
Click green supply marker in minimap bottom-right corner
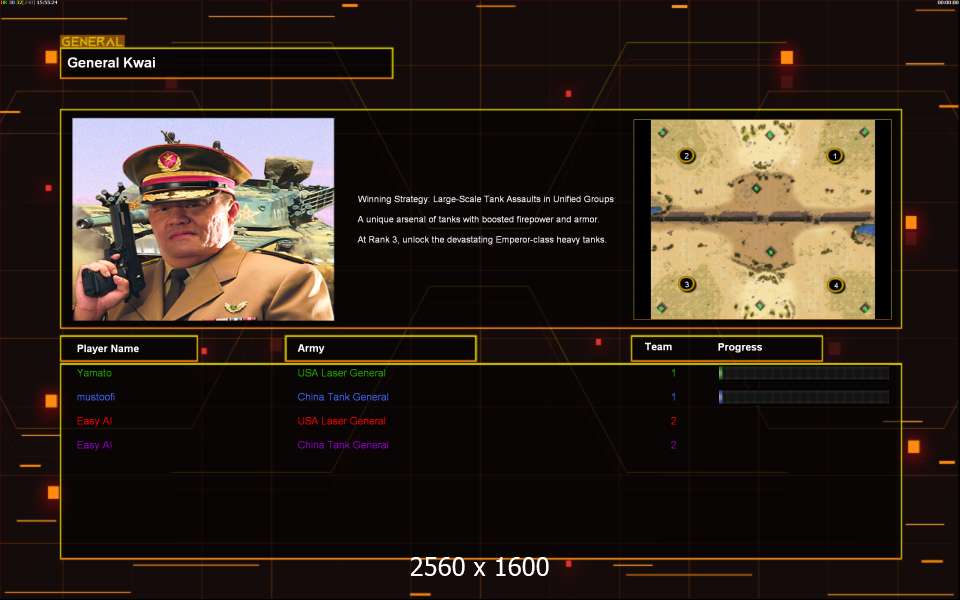click(x=864, y=308)
